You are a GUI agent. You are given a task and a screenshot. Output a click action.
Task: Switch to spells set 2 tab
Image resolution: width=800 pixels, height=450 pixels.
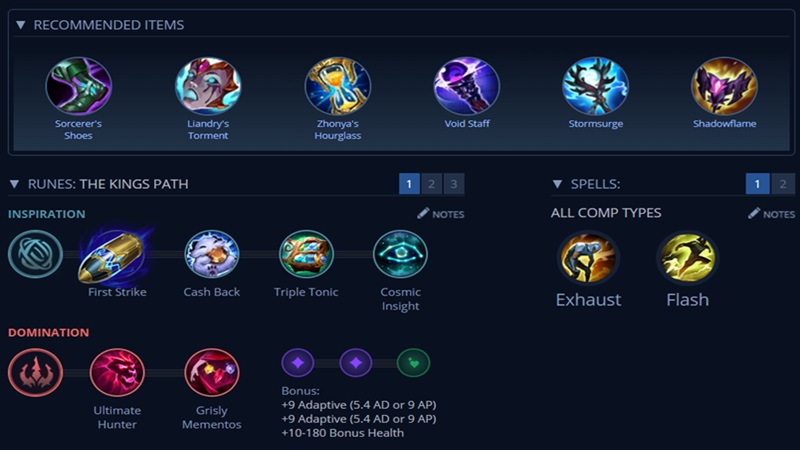click(x=783, y=184)
